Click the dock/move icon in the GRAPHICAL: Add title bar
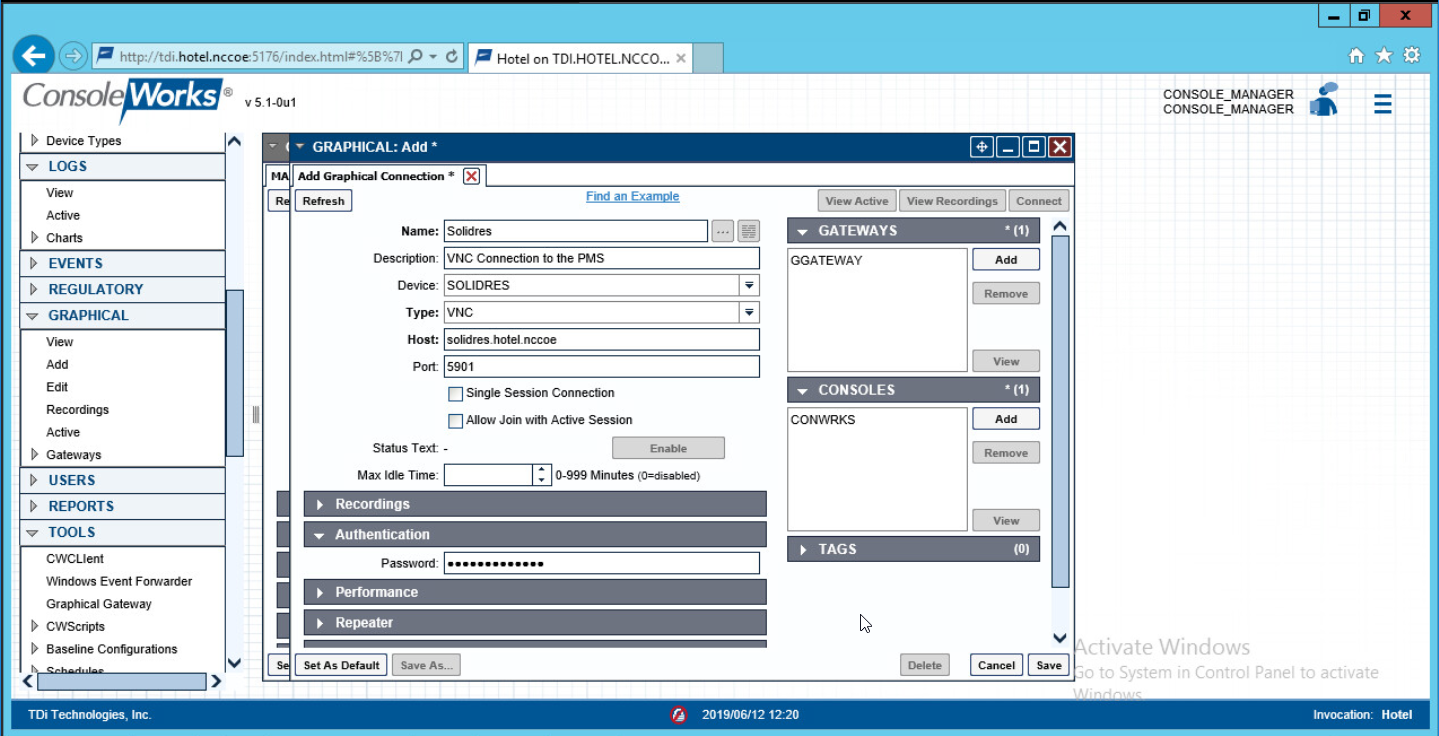Viewport: 1439px width, 736px height. point(982,147)
